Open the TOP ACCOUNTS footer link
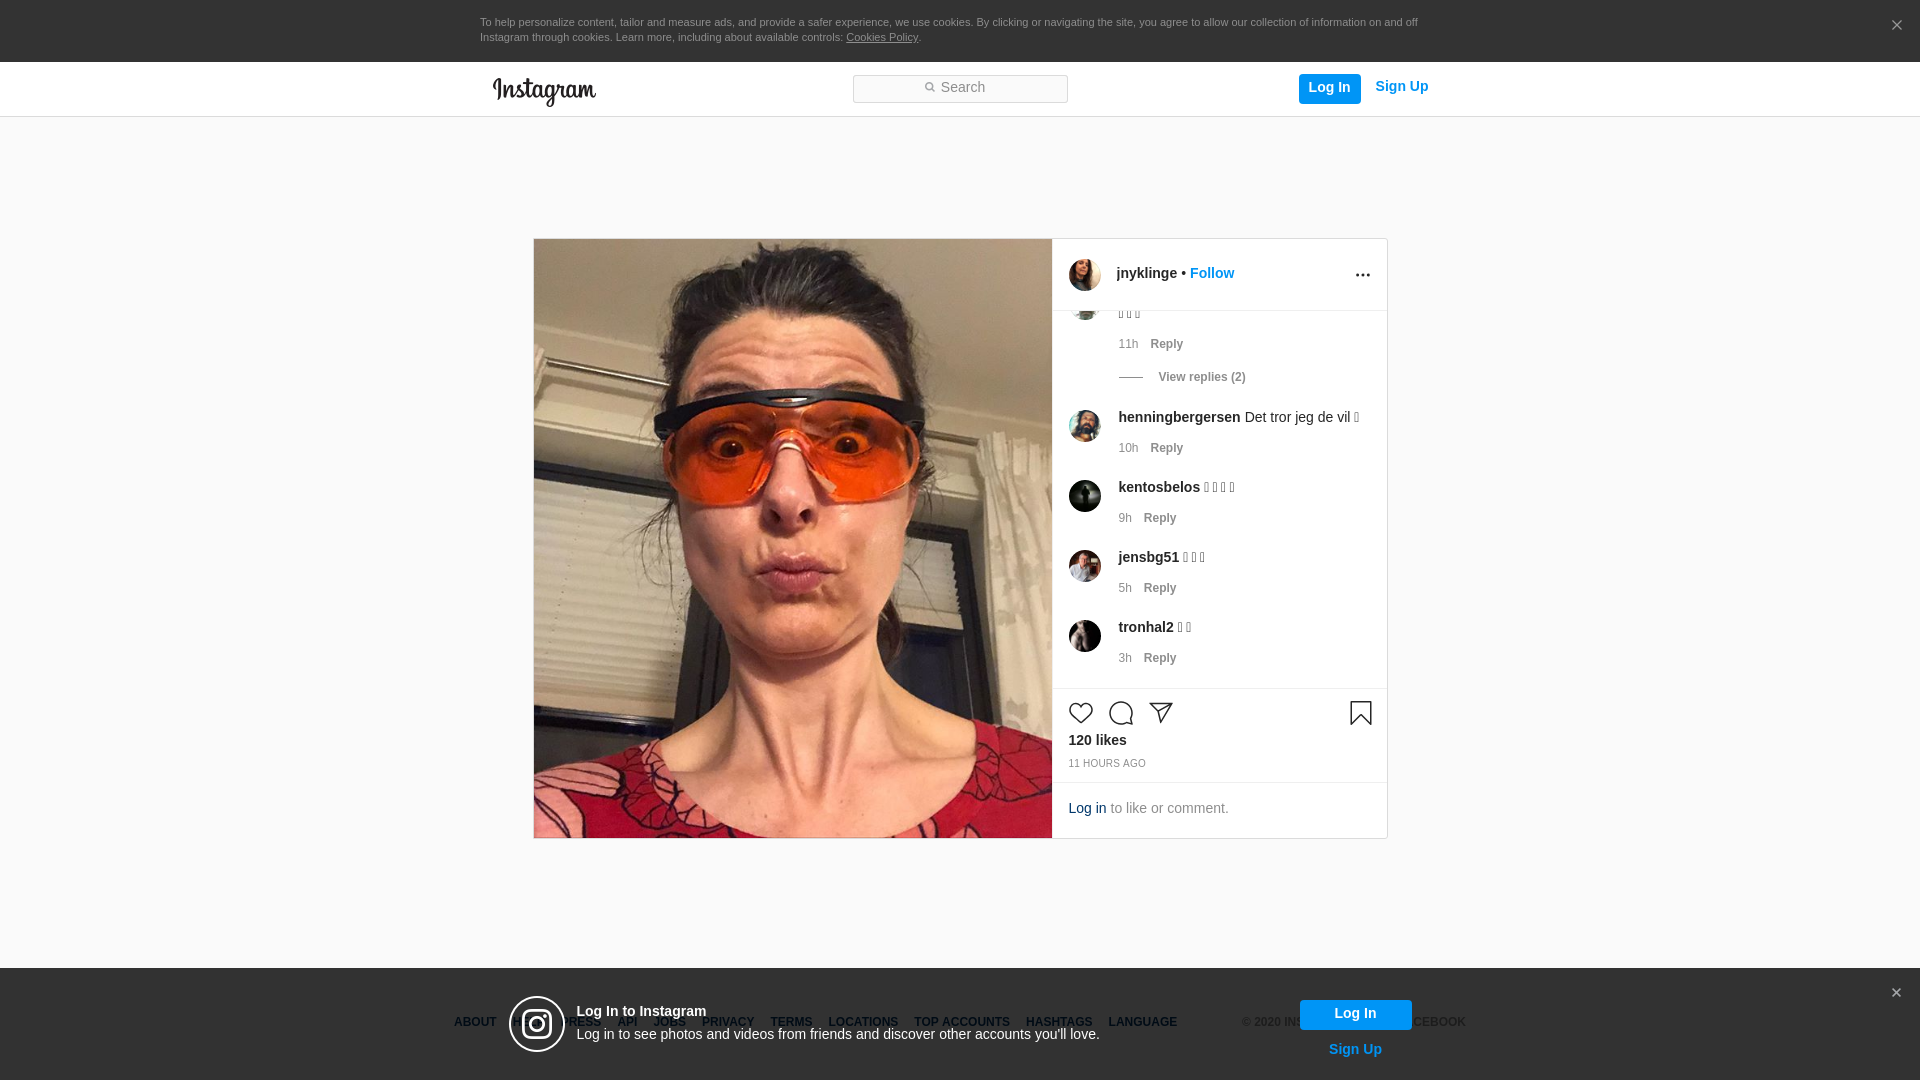1920x1080 pixels. point(962,1022)
